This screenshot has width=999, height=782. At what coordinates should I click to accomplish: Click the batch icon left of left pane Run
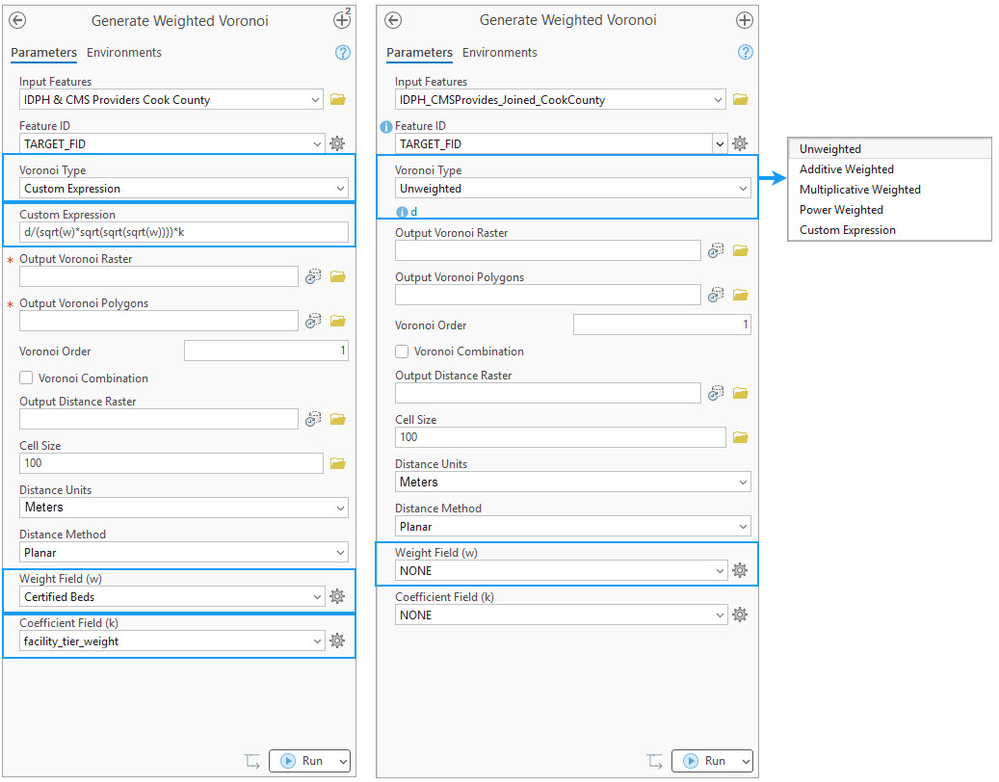[252, 761]
